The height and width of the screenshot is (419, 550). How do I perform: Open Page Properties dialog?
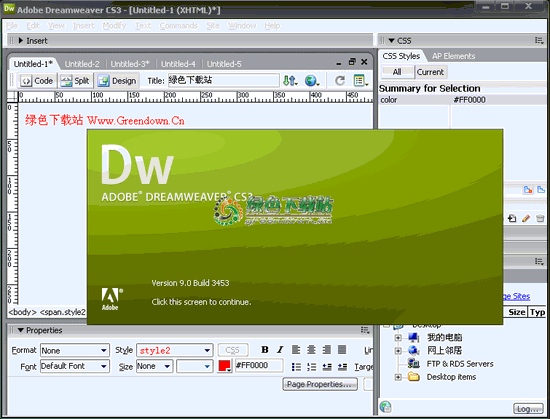click(320, 384)
